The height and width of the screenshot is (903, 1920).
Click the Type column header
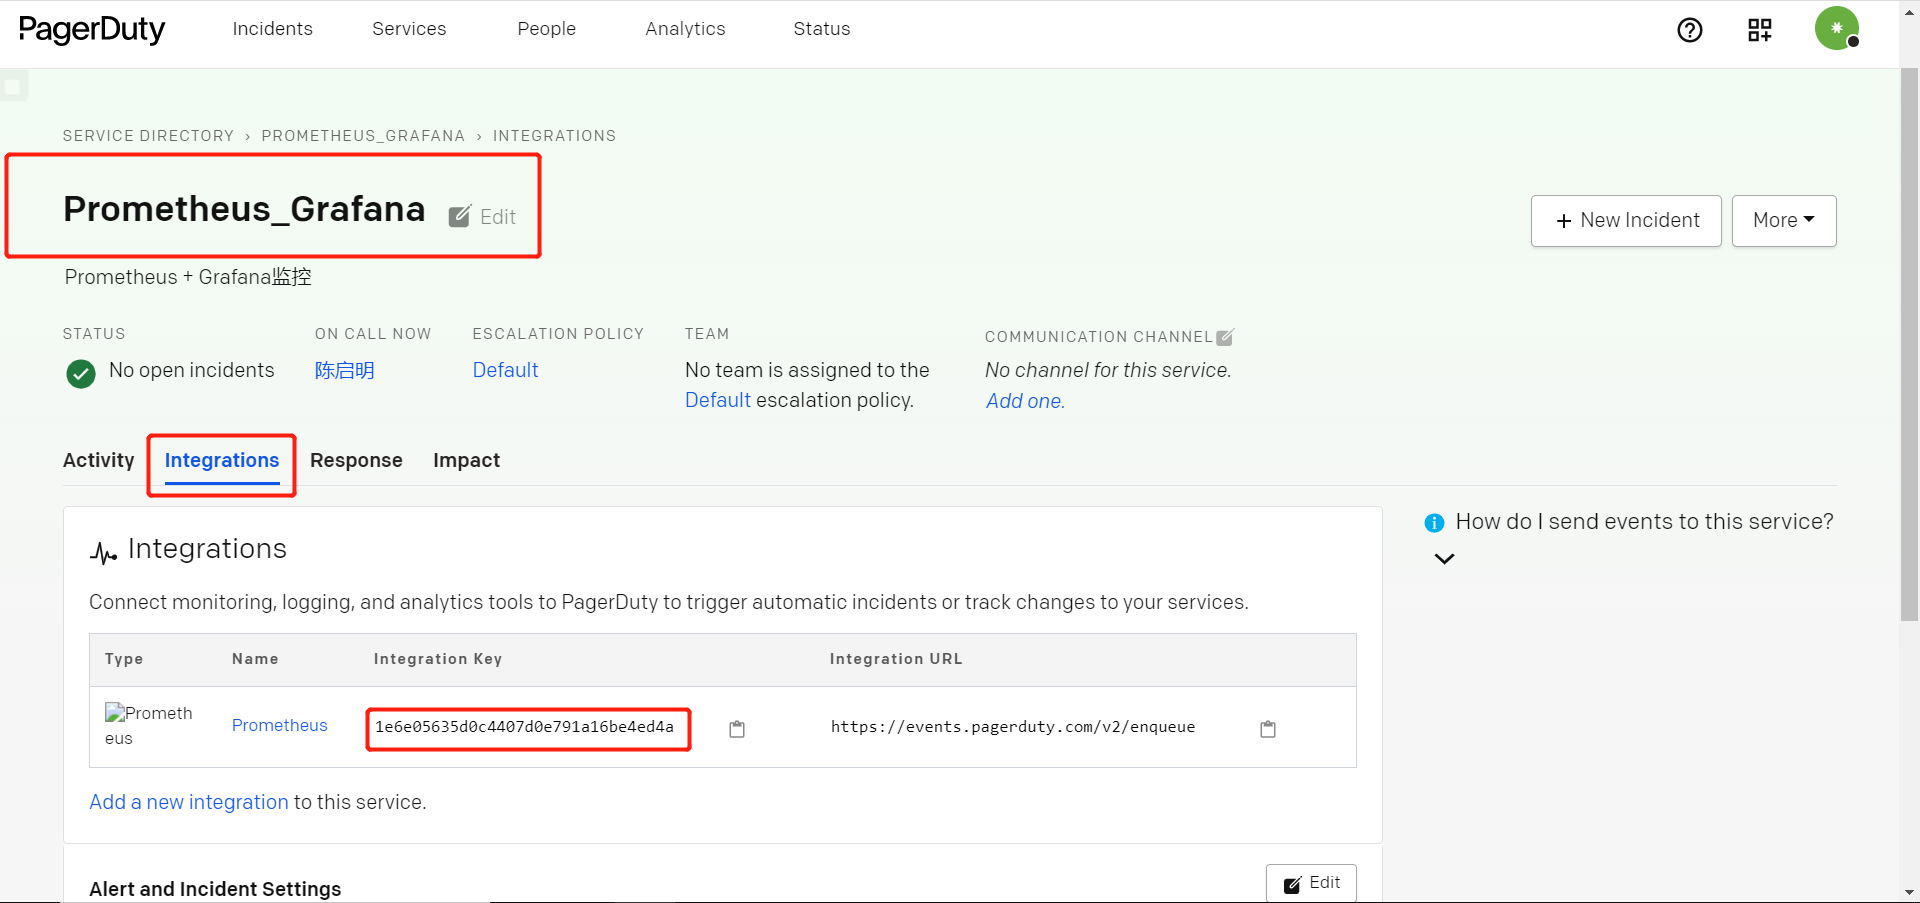tap(124, 659)
